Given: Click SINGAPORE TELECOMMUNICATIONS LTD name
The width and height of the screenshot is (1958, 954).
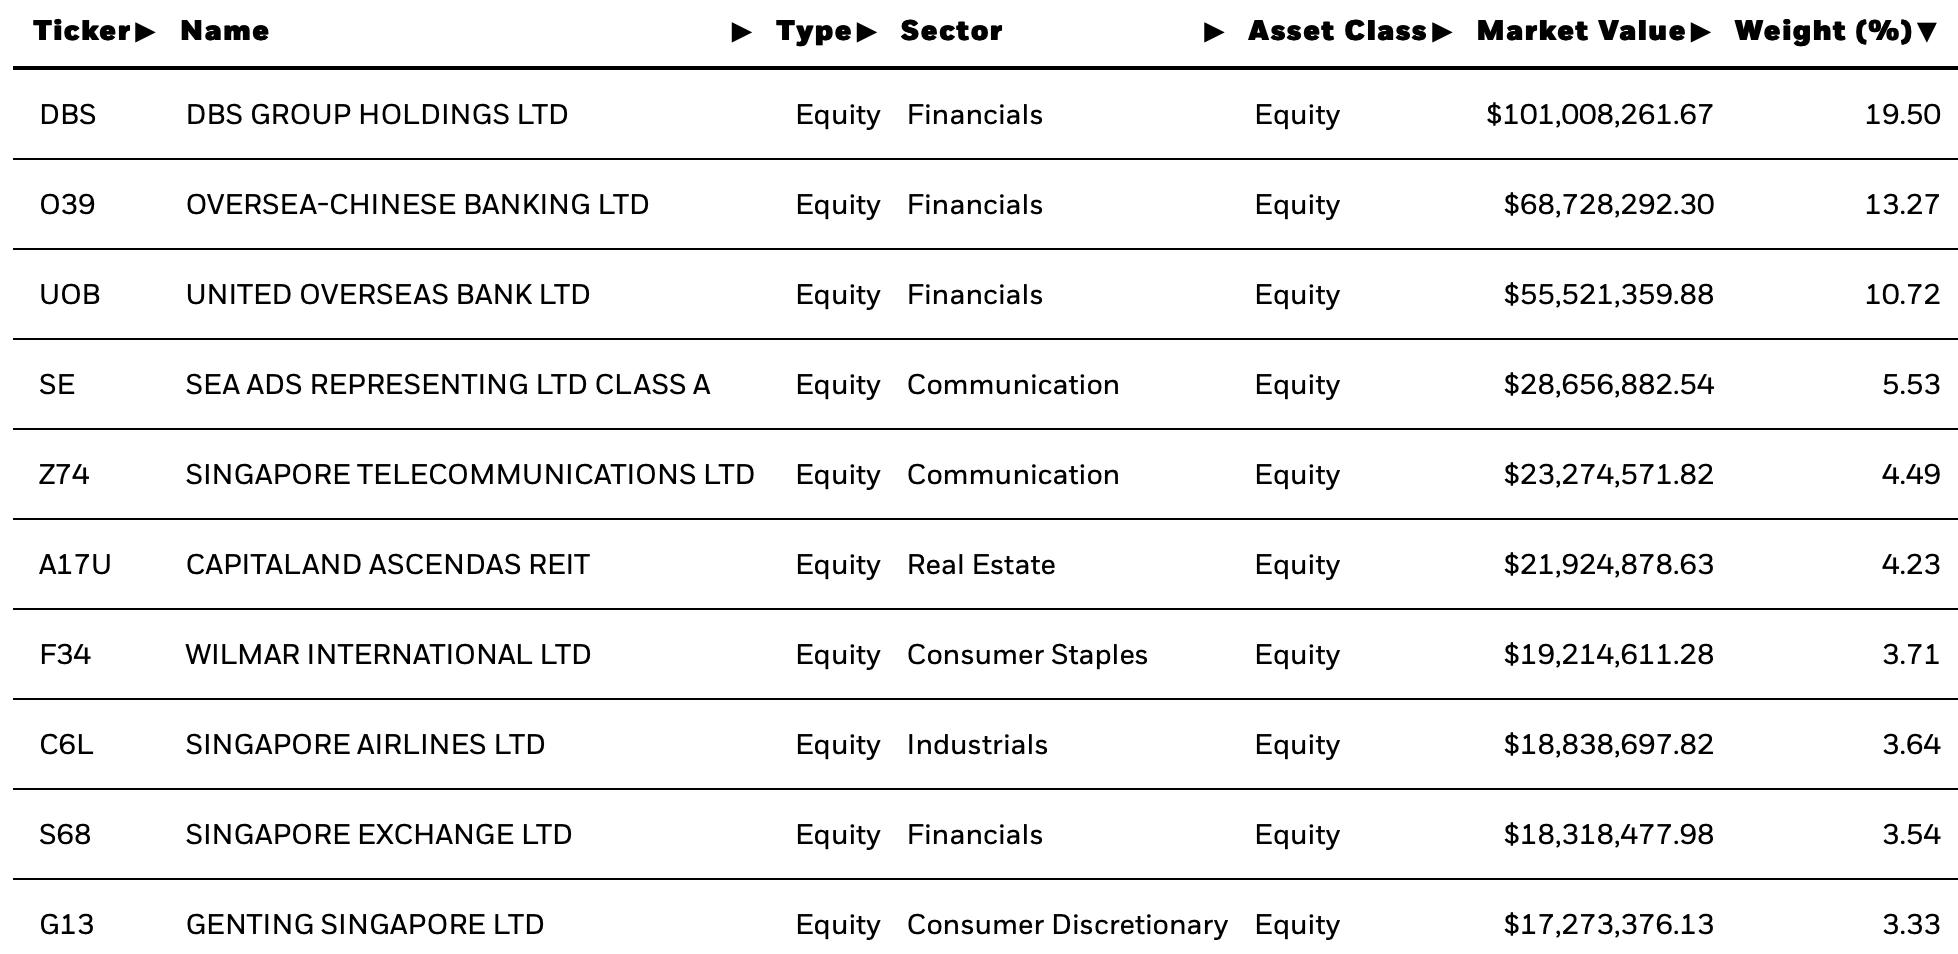Looking at the screenshot, I should 470,475.
